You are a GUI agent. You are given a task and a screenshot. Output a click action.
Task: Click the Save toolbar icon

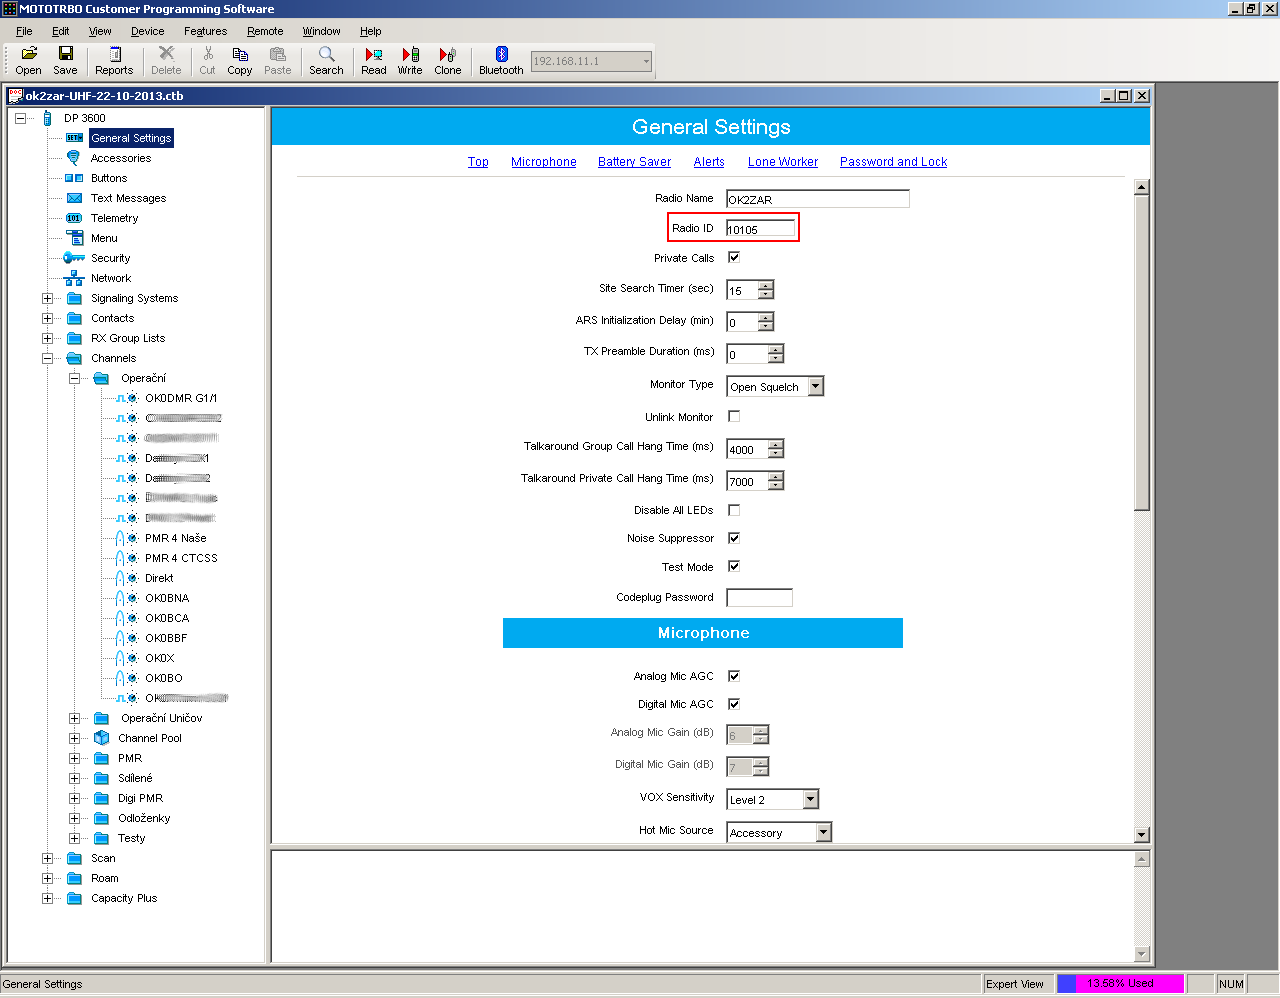pyautogui.click(x=66, y=60)
